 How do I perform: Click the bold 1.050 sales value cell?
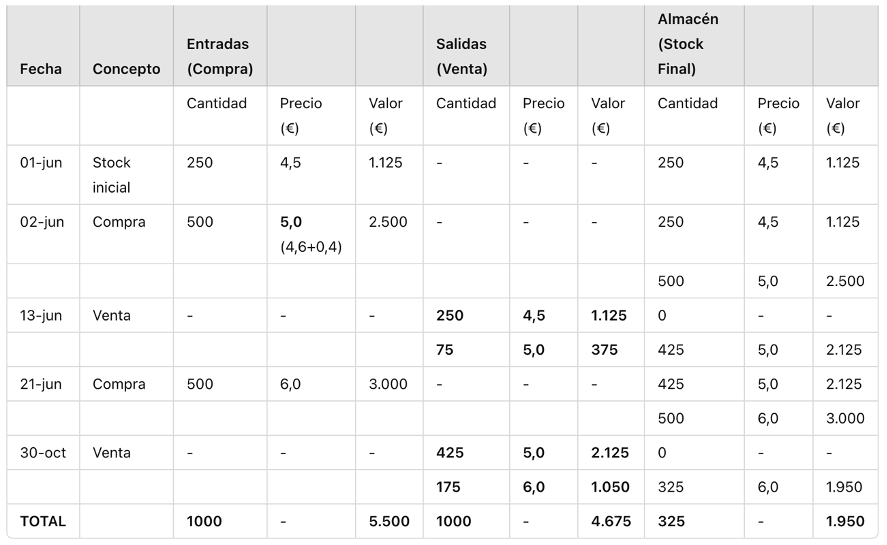(x=610, y=487)
